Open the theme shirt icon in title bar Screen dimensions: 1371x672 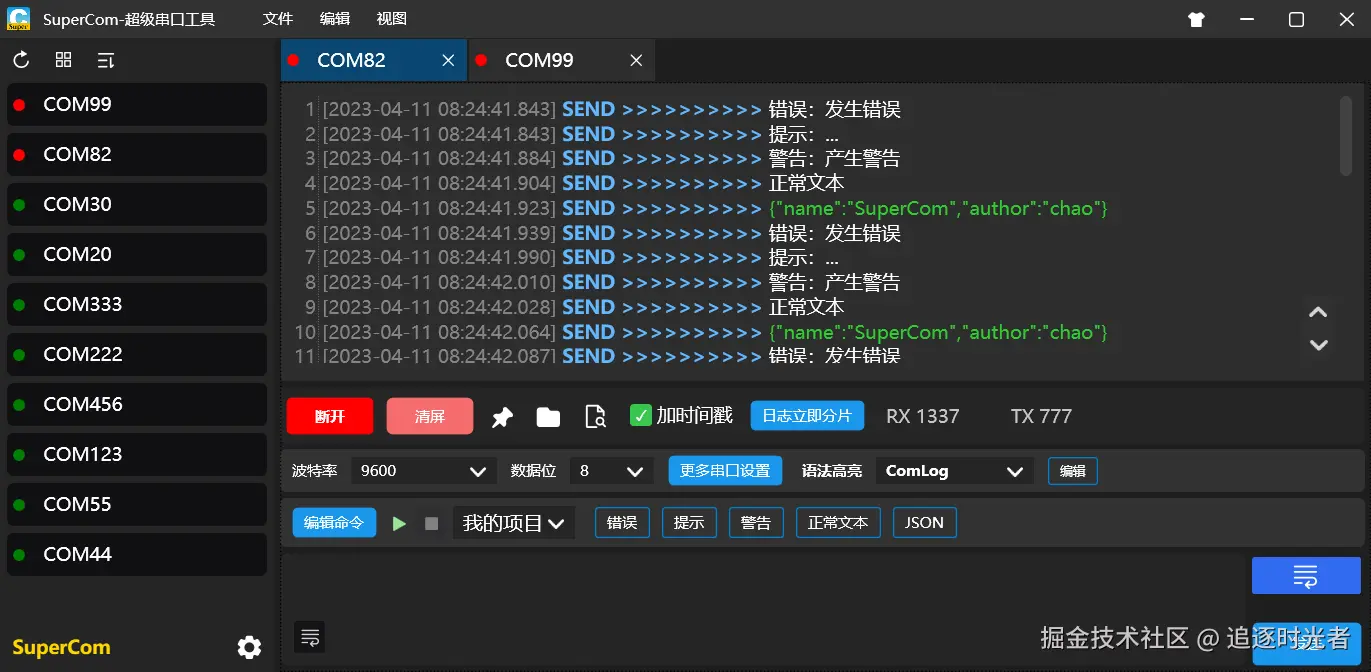[1196, 19]
